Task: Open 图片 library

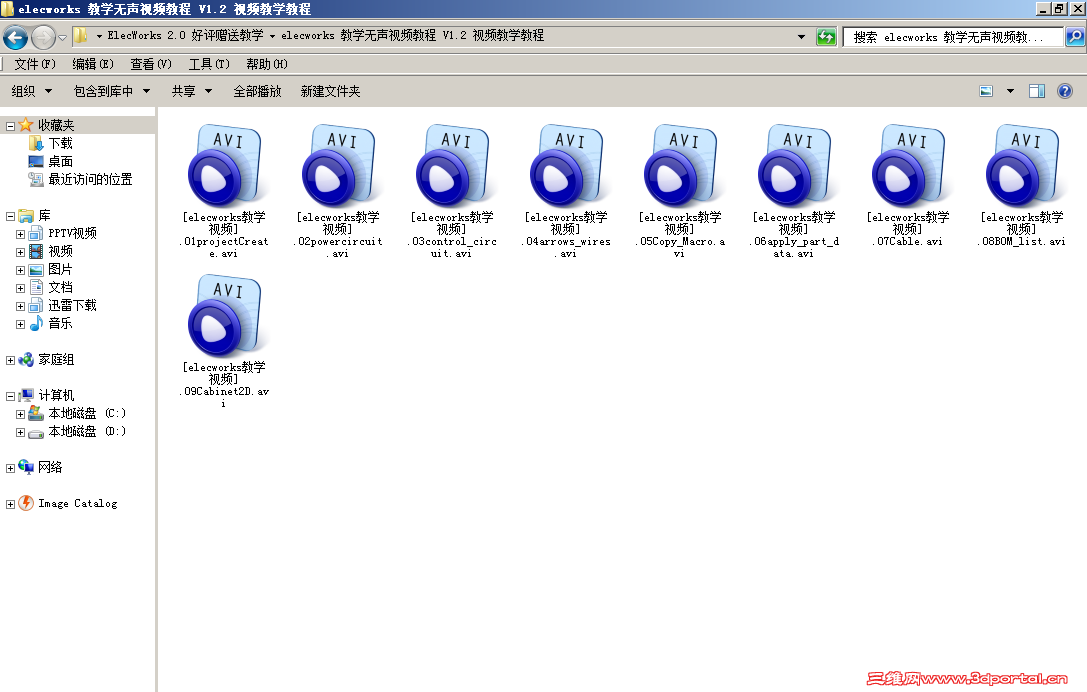Action: coord(60,270)
